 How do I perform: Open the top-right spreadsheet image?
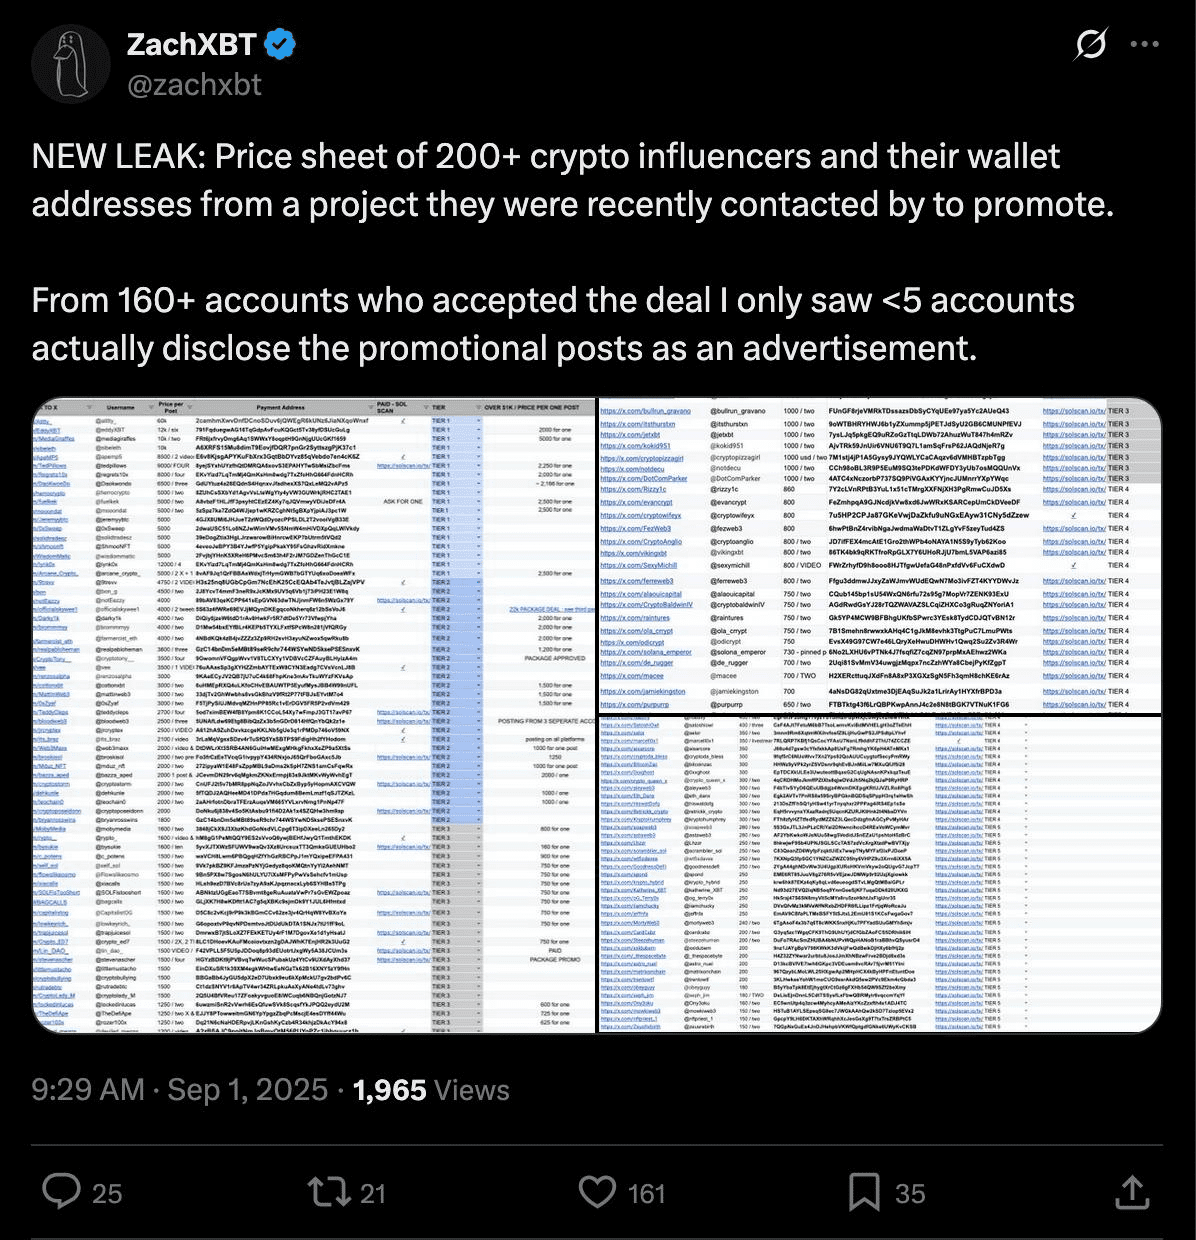878,555
